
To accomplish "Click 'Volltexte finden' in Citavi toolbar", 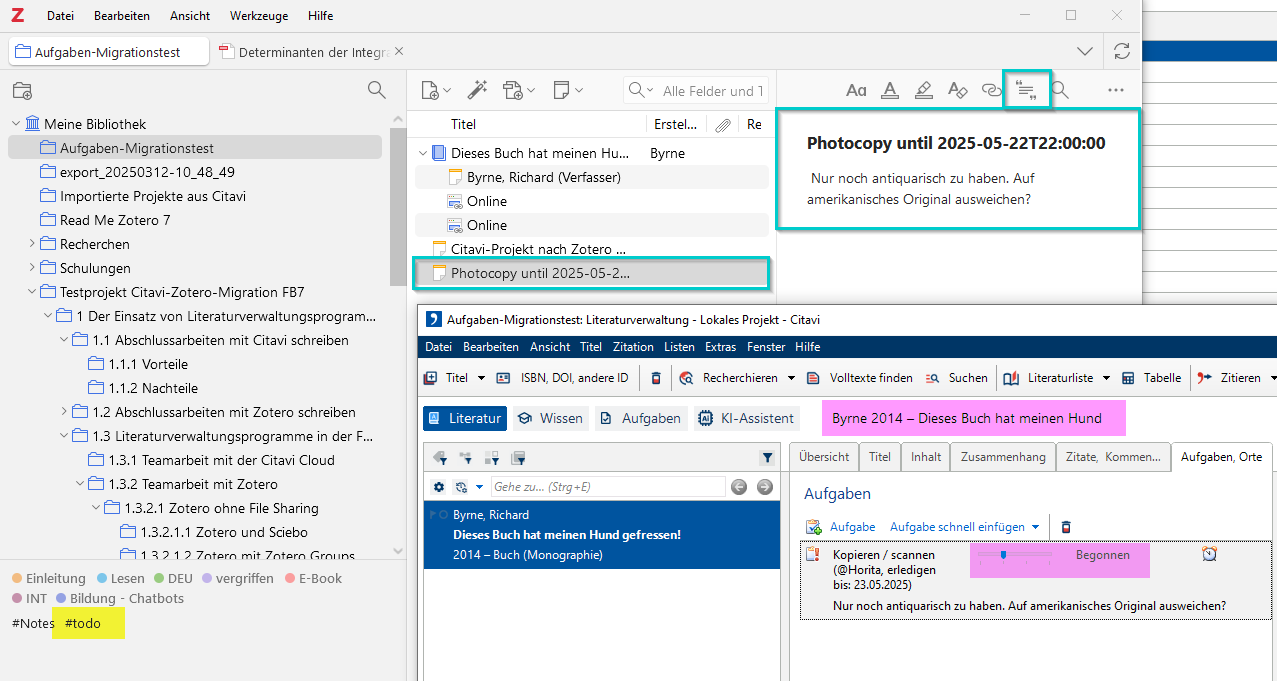I will pos(859,378).
